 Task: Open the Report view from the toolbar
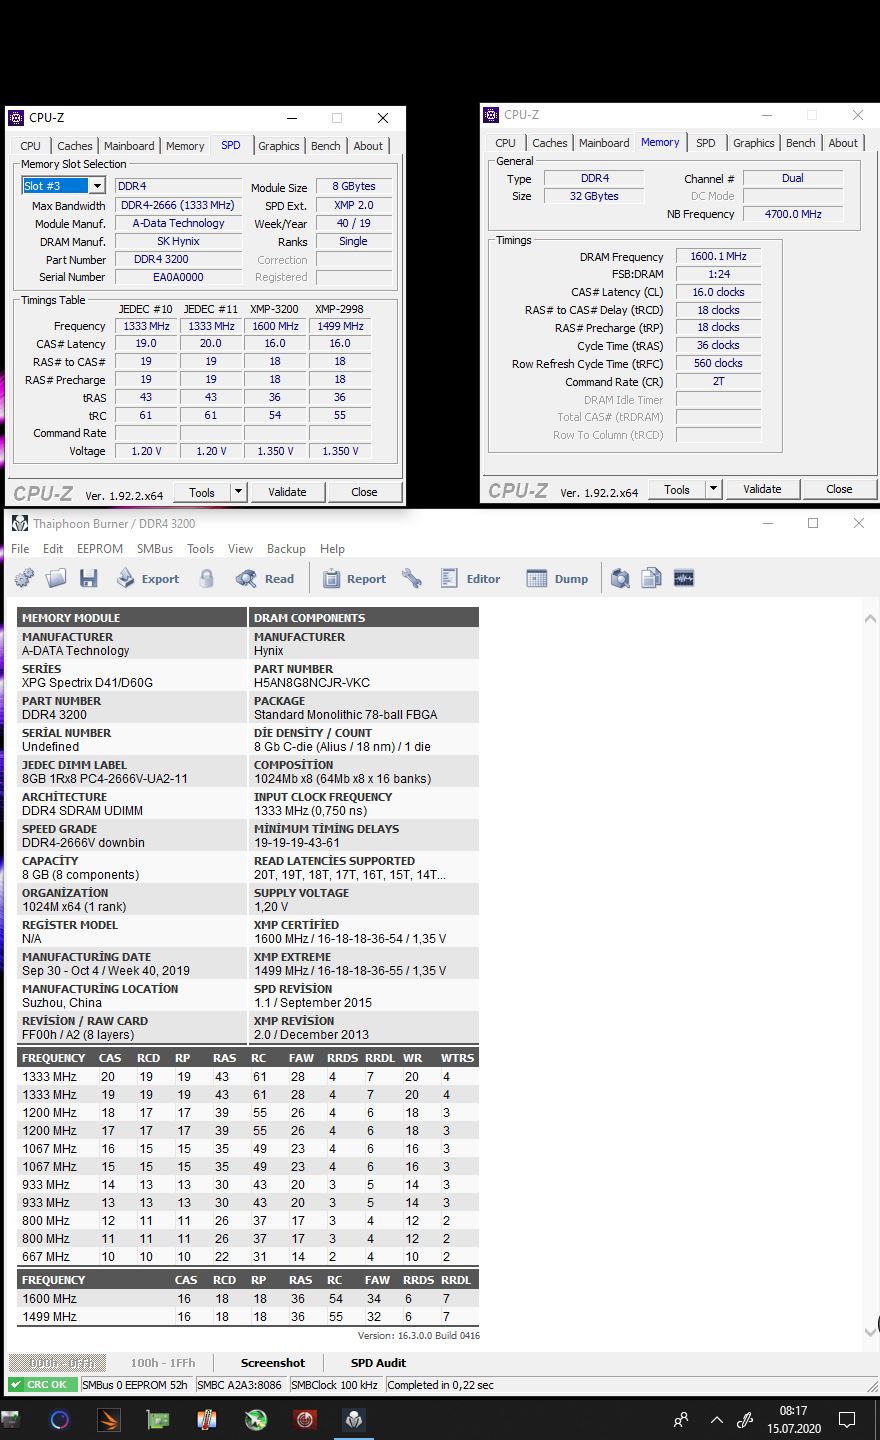[x=354, y=578]
